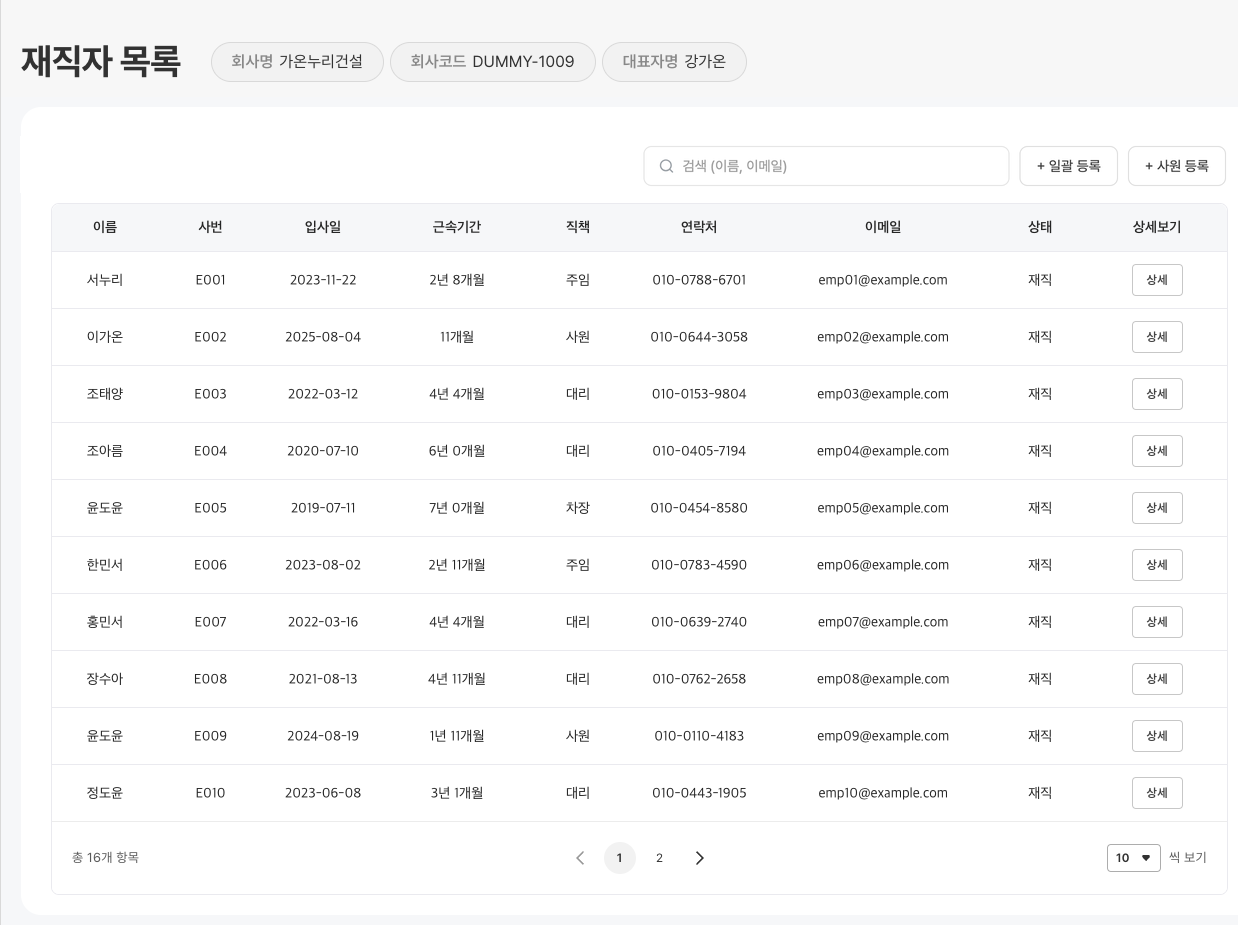Screen dimensions: 1238x925
Task: Select the name cell 정도윤
Action: coord(105,793)
